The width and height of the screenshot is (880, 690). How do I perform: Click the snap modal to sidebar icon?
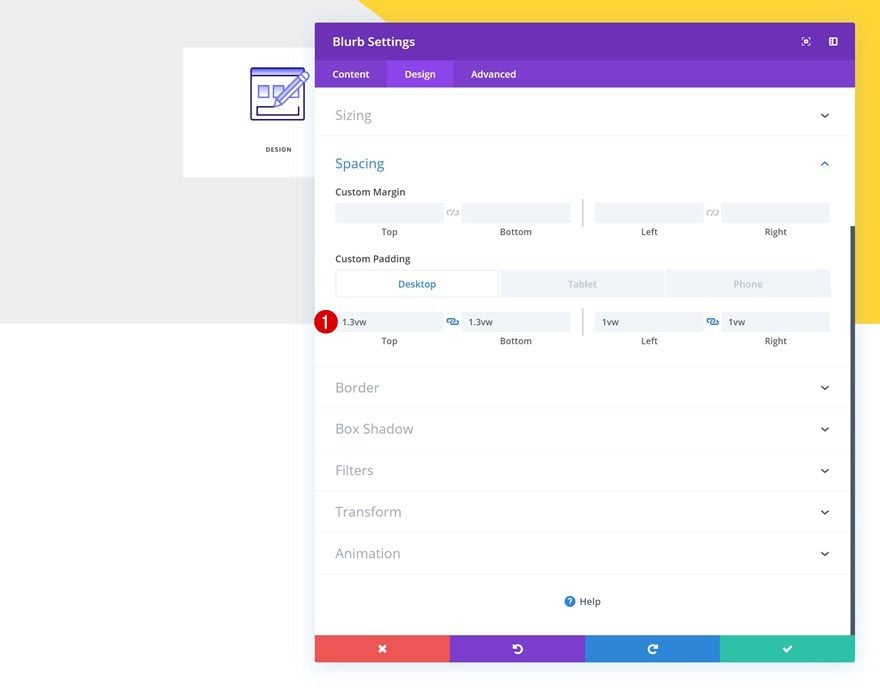[833, 42]
